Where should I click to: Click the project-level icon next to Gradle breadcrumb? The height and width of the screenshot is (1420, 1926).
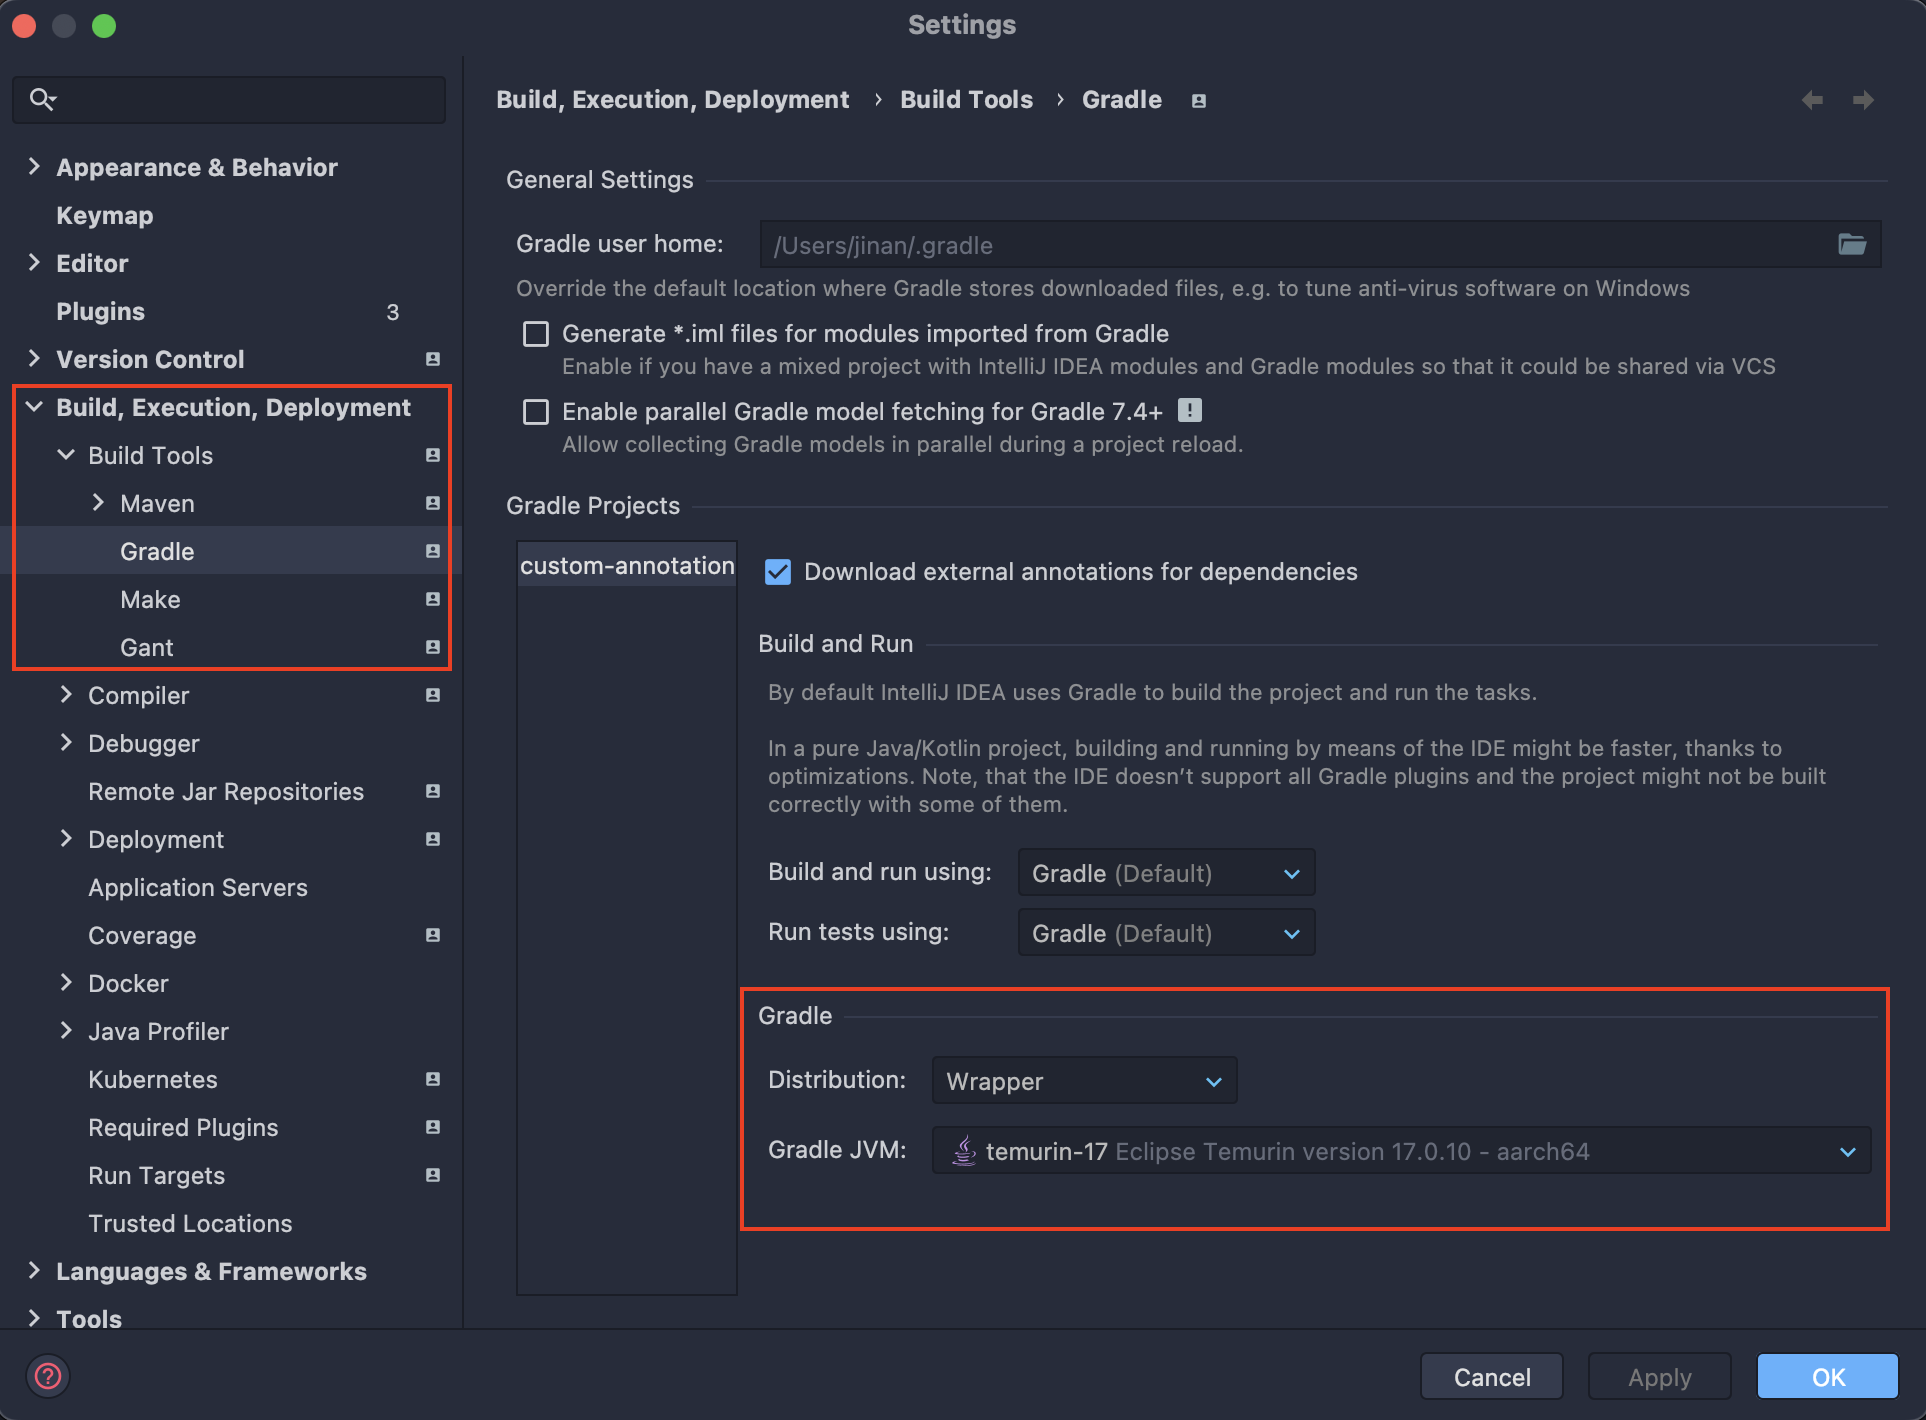pos(1198,101)
